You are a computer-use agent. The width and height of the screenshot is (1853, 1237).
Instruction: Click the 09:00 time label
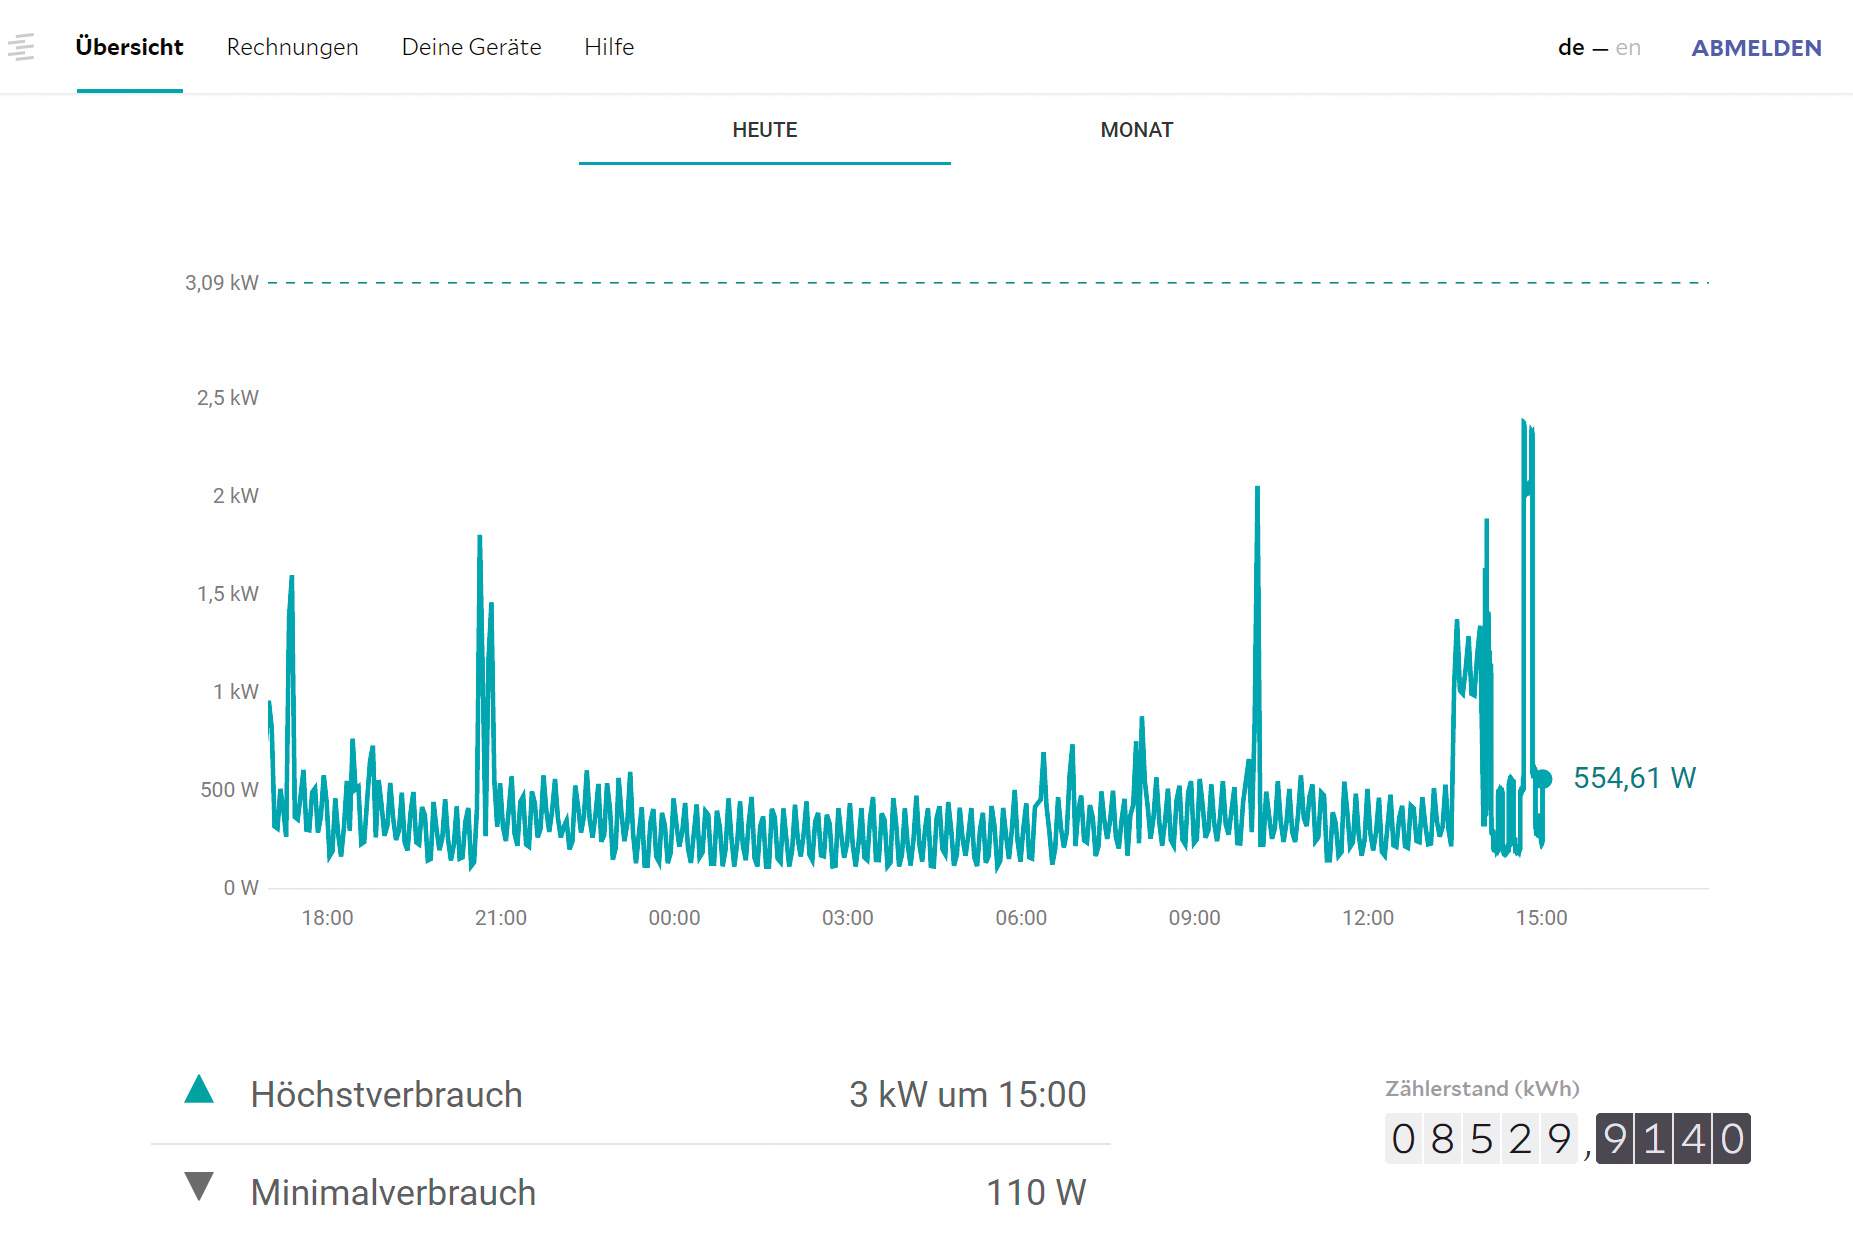click(x=1195, y=918)
